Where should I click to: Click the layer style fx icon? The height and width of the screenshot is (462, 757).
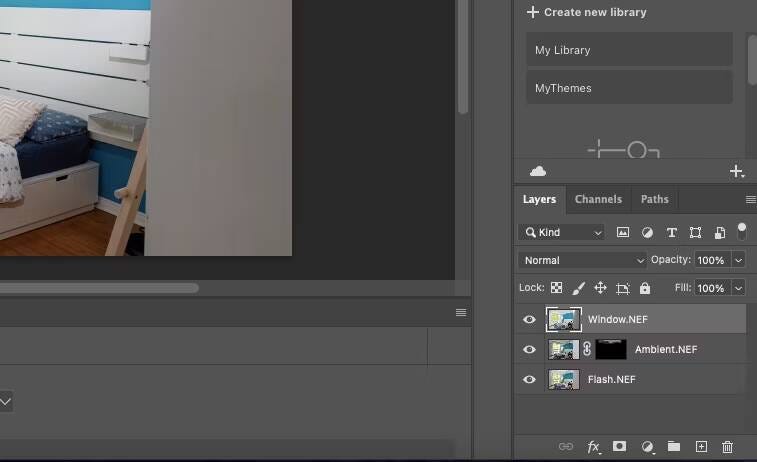pos(593,447)
